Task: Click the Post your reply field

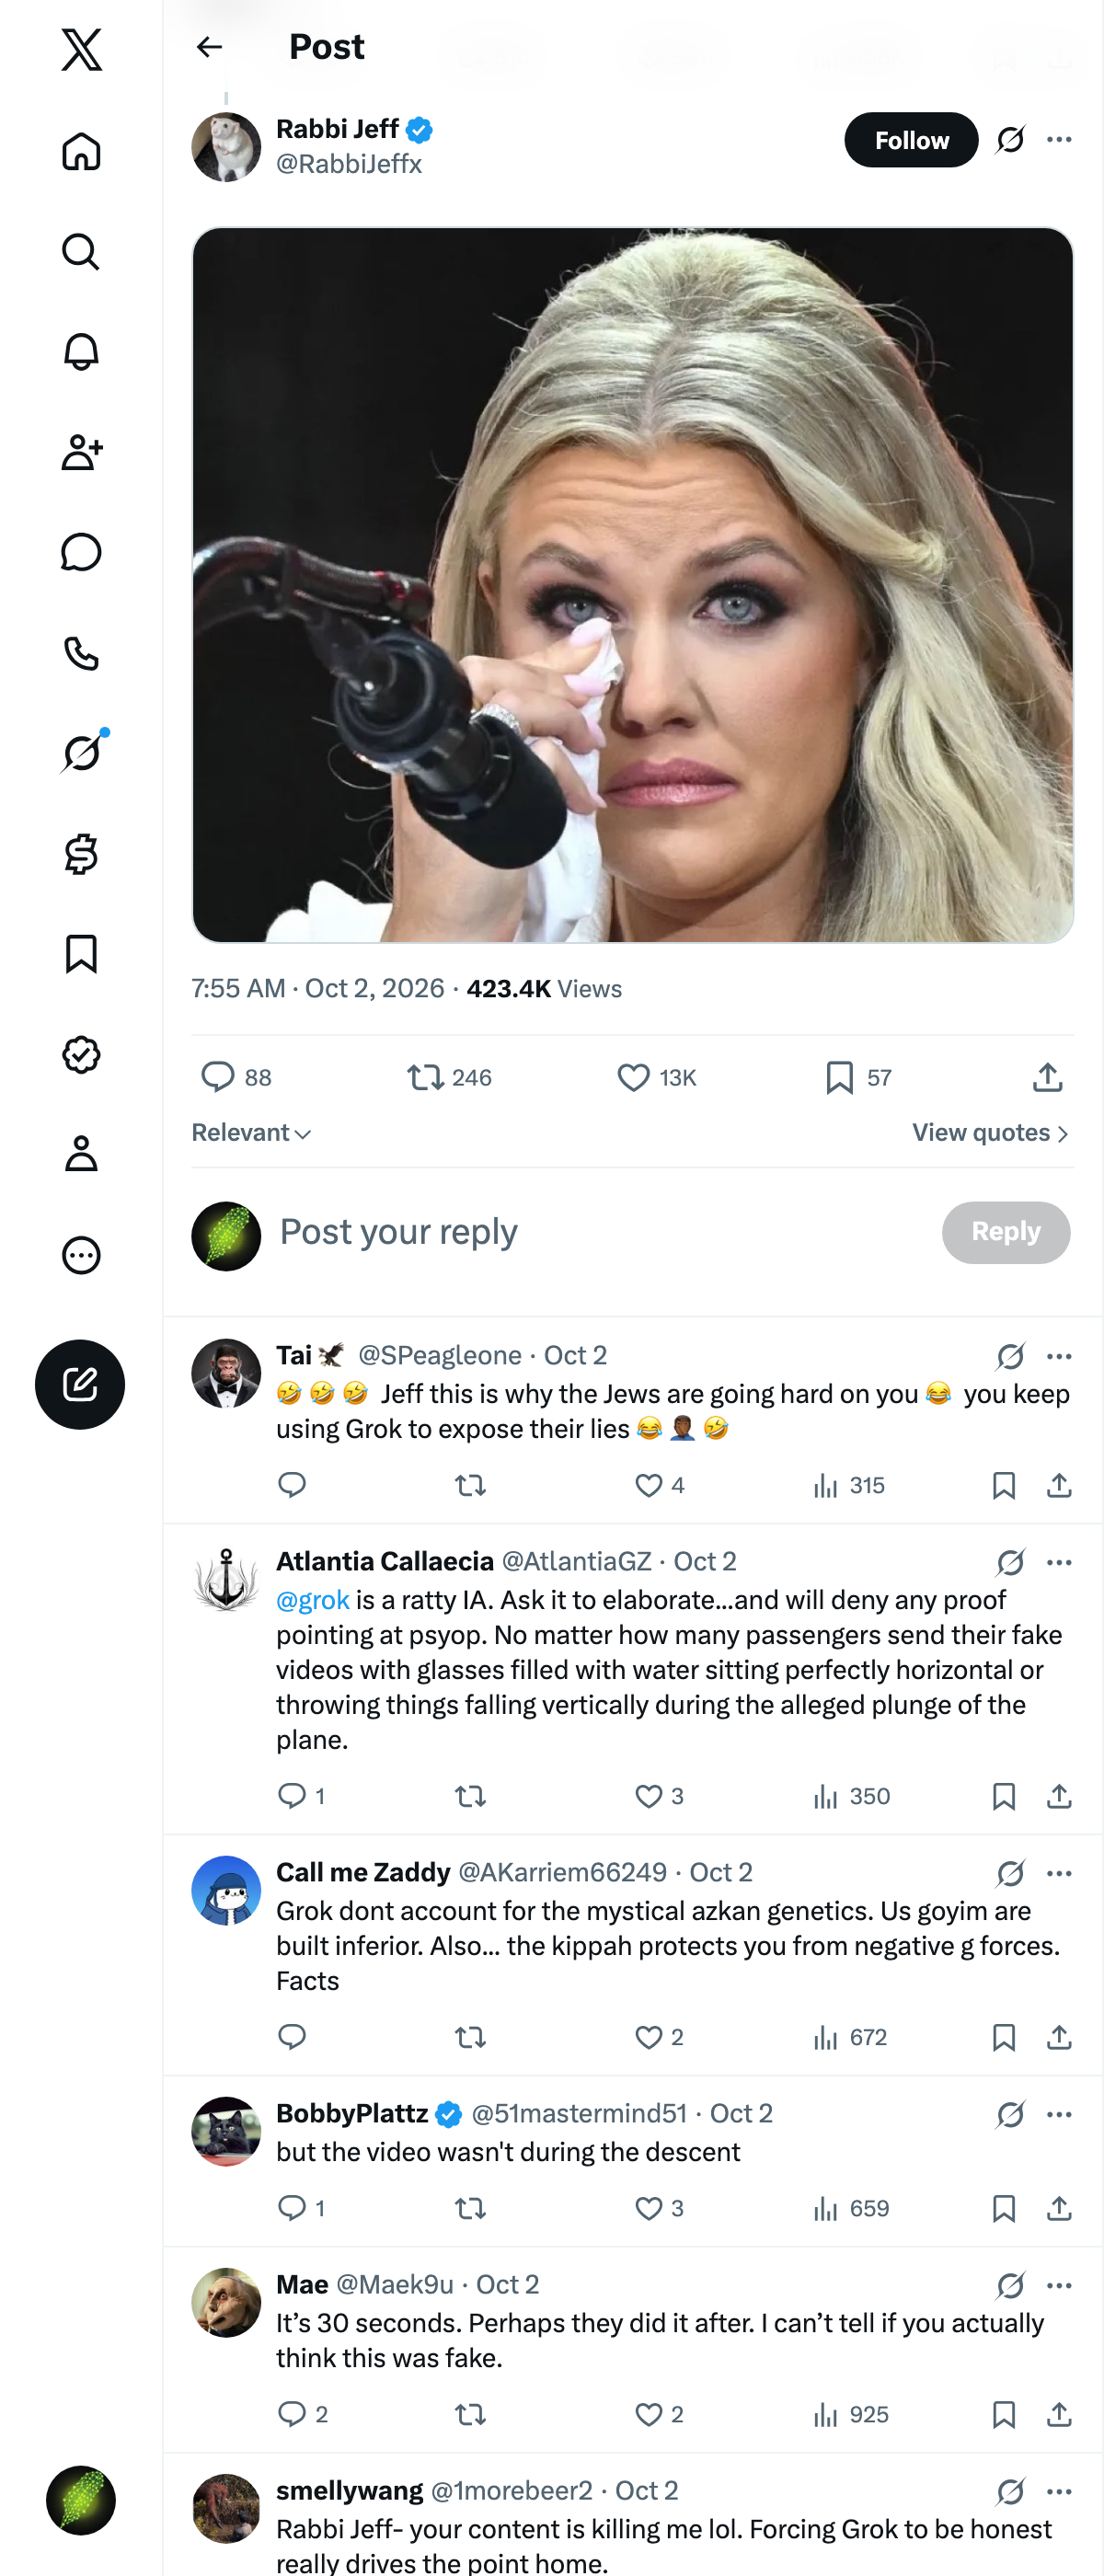Action: (600, 1232)
